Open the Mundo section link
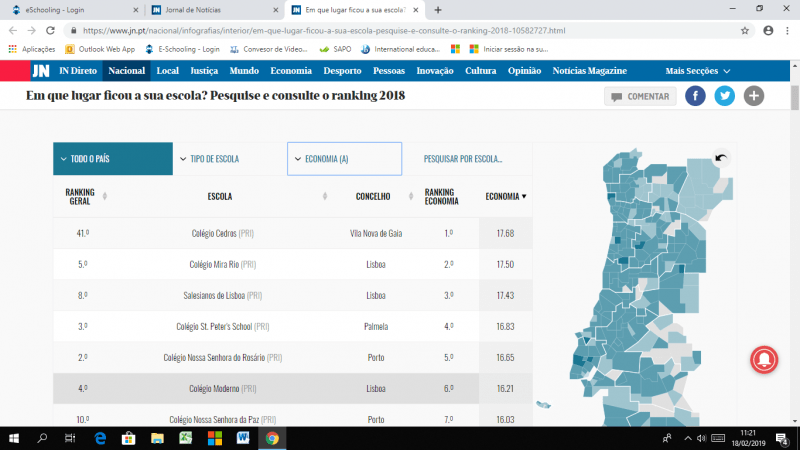 coord(244,71)
